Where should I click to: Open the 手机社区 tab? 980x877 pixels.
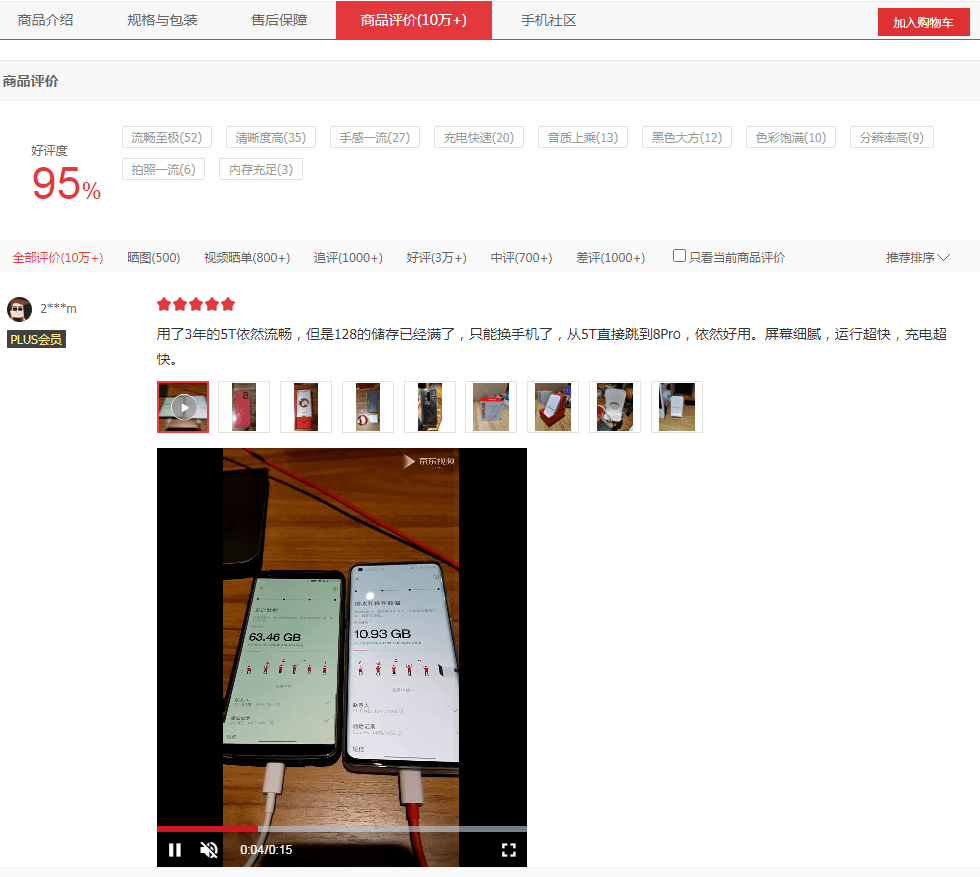click(548, 20)
